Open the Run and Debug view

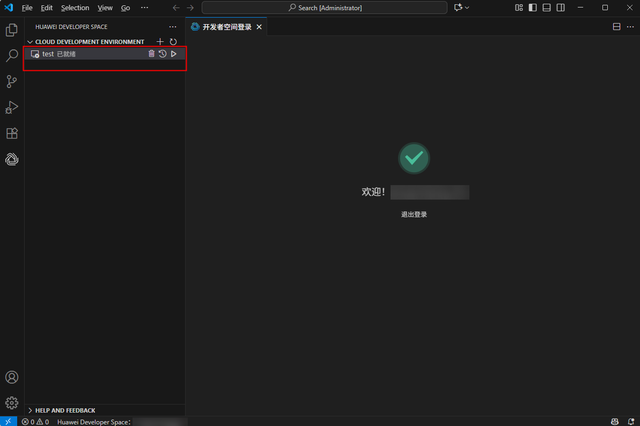pos(12,107)
